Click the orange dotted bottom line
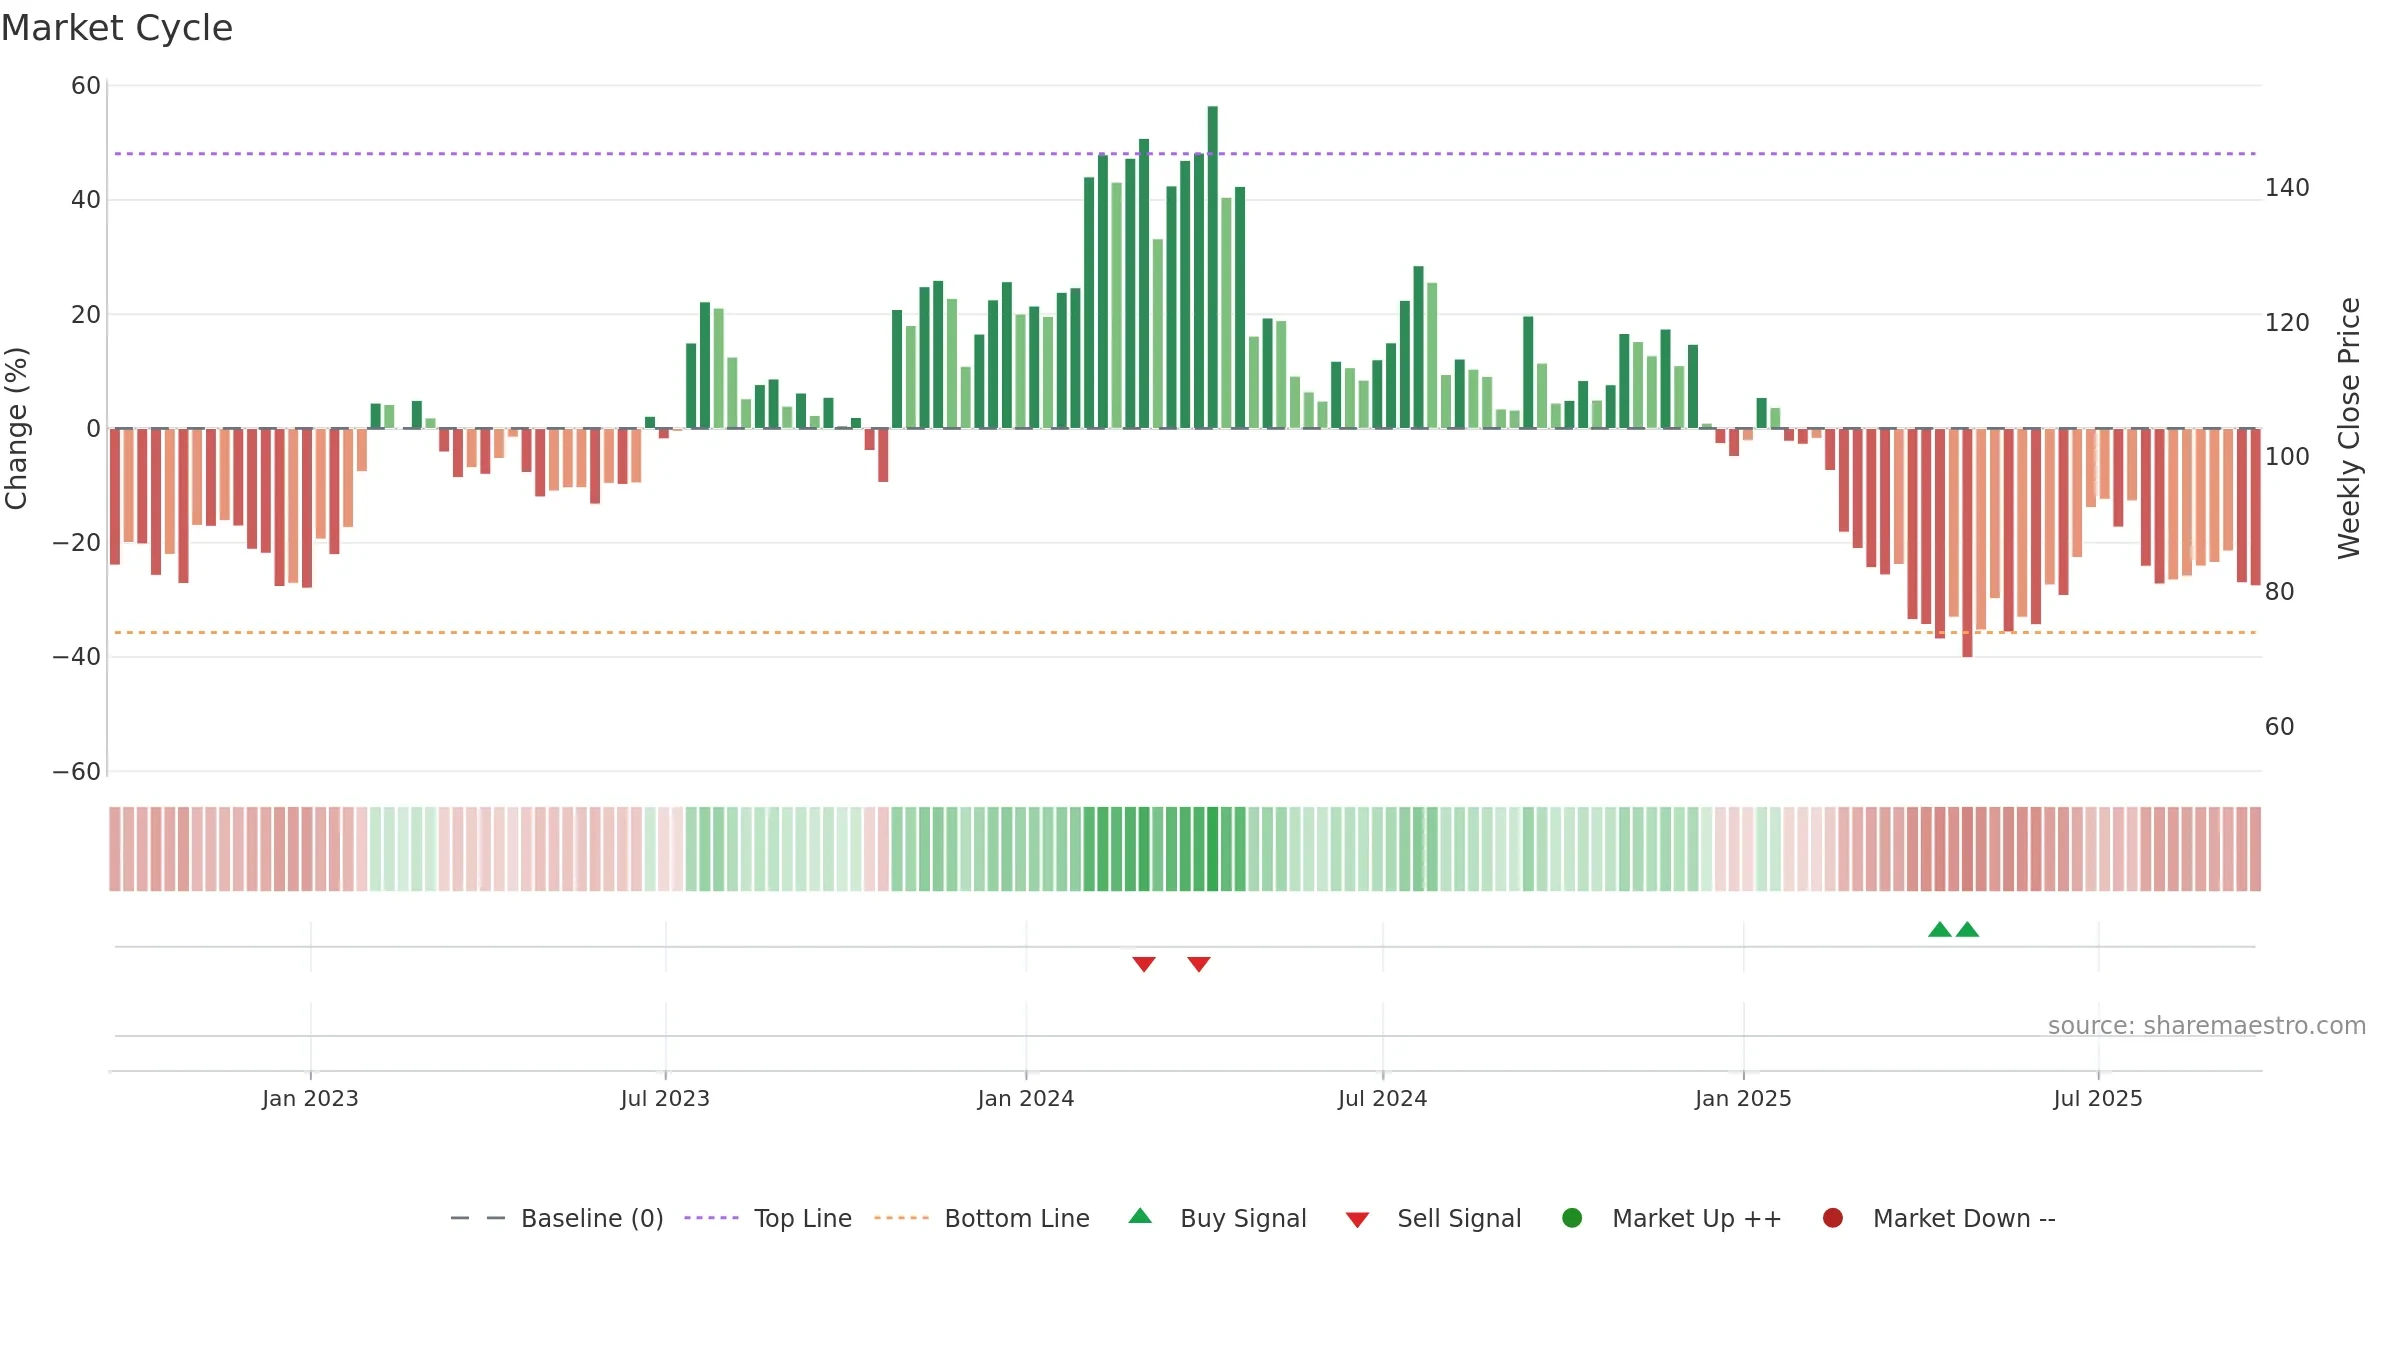The image size is (2400, 1350). point(1185,632)
